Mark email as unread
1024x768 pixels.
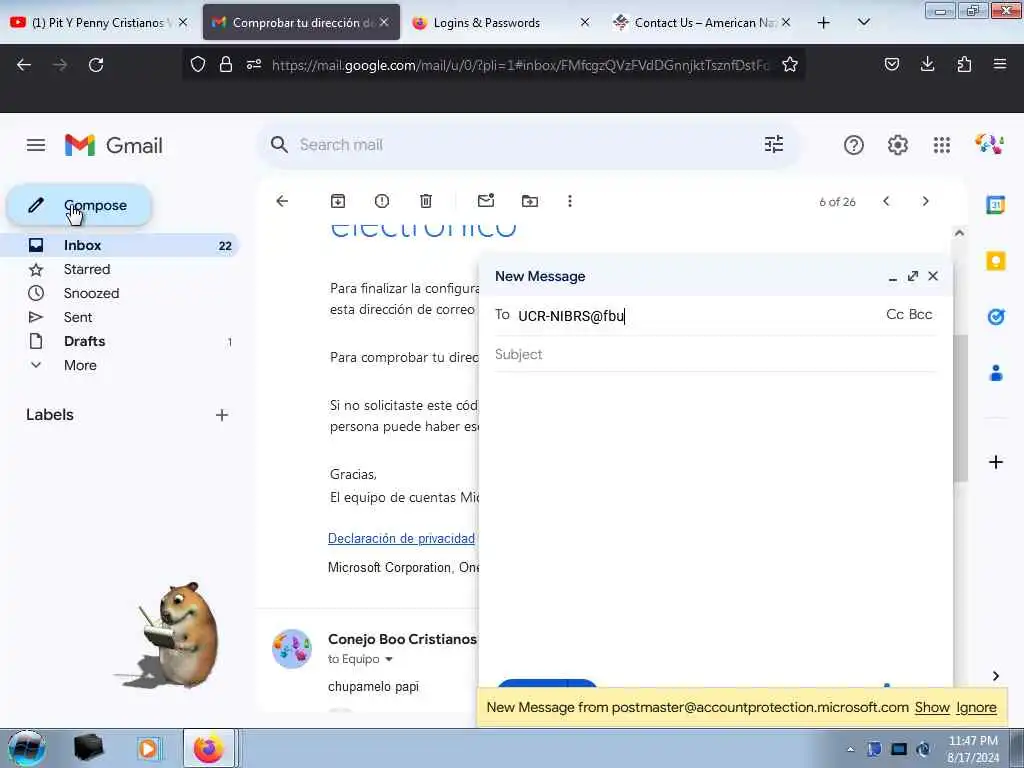pos(486,200)
